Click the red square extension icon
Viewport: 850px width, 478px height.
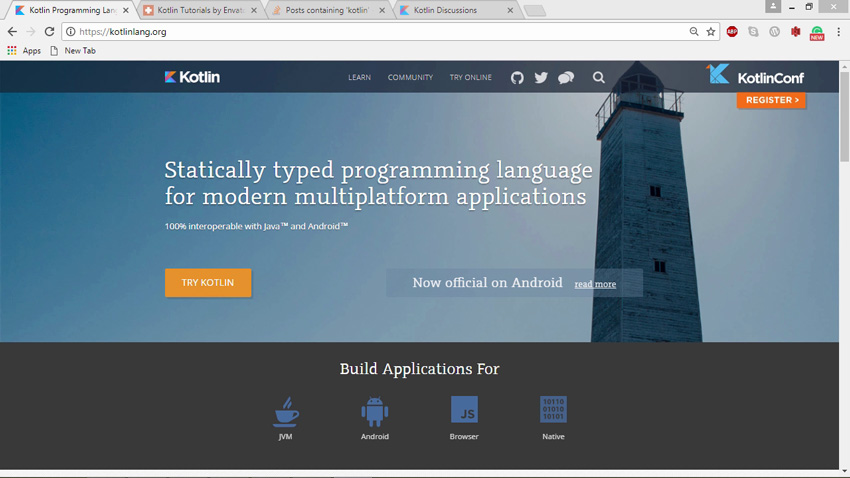[x=795, y=31]
